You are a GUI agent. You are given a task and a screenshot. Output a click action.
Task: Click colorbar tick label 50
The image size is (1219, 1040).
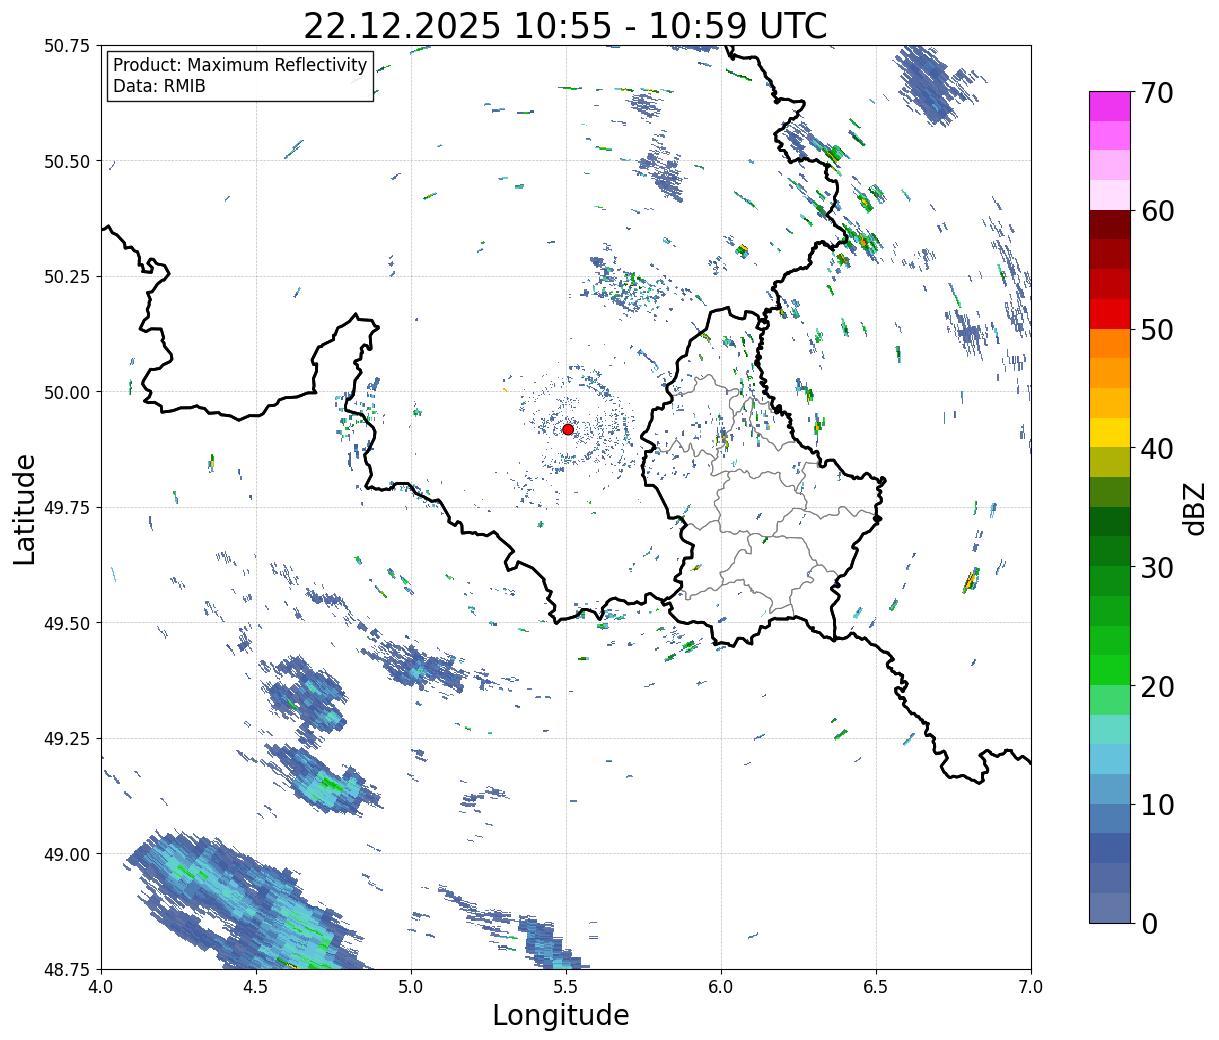pos(1157,330)
